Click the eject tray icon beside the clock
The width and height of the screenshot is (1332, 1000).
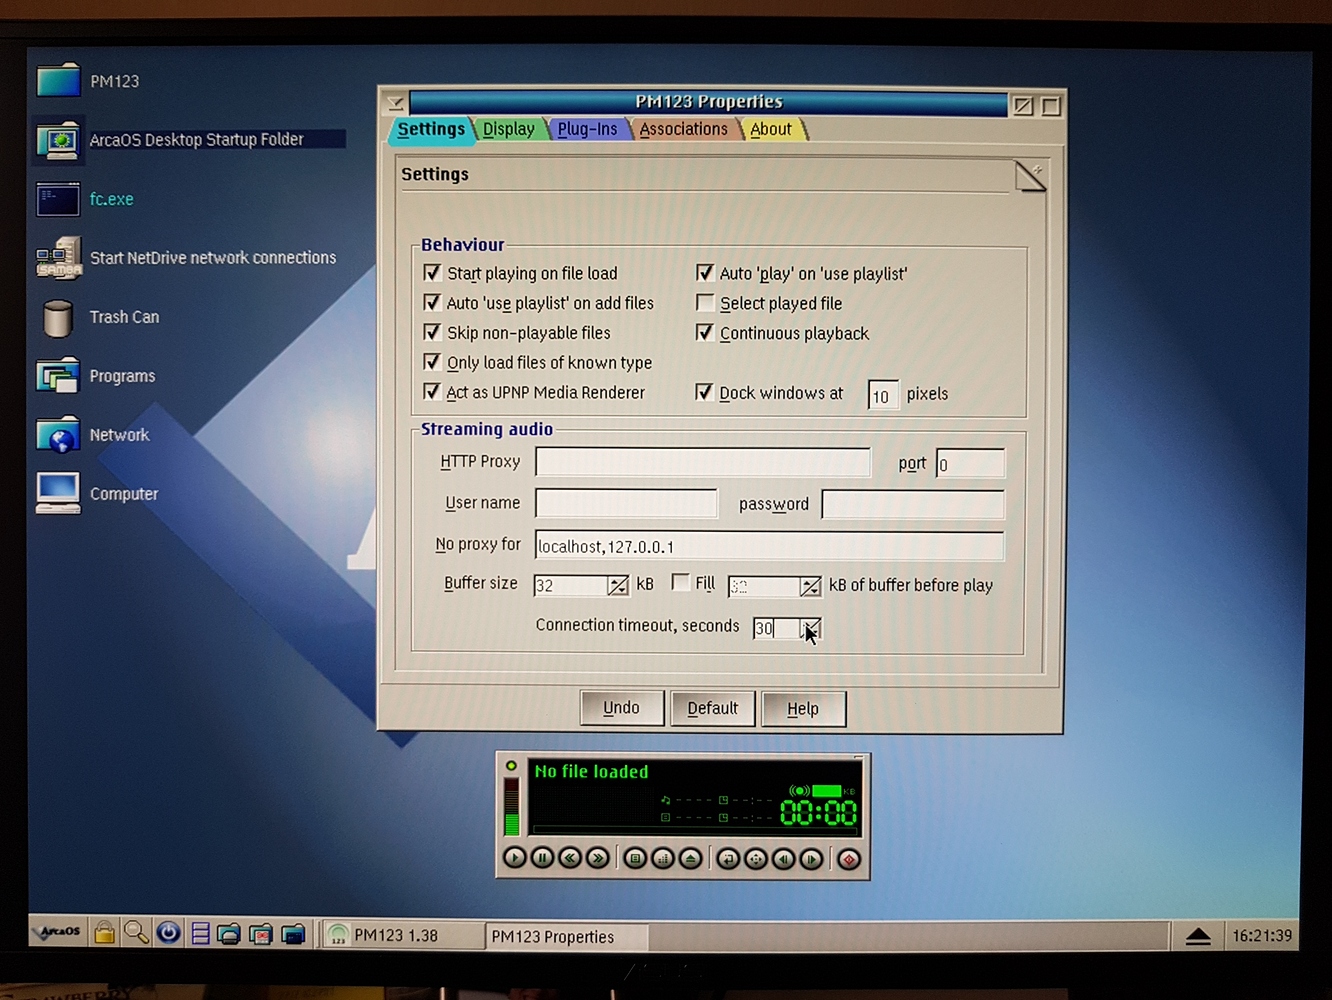(1198, 936)
